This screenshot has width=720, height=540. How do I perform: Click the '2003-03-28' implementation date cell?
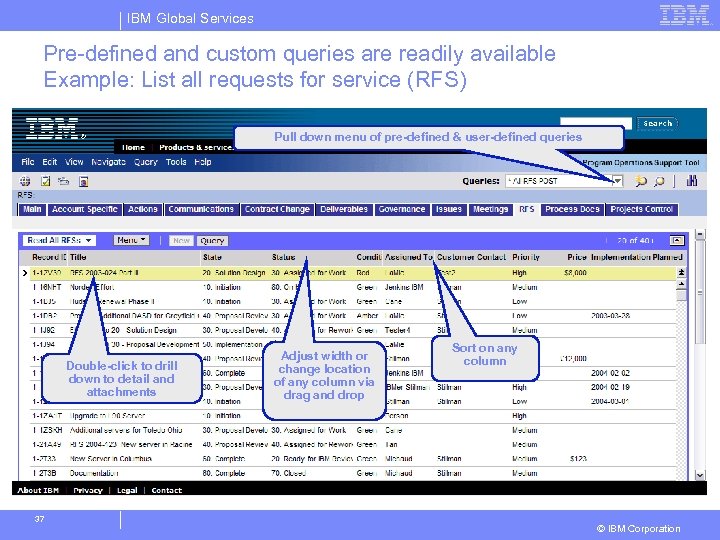tap(610, 316)
